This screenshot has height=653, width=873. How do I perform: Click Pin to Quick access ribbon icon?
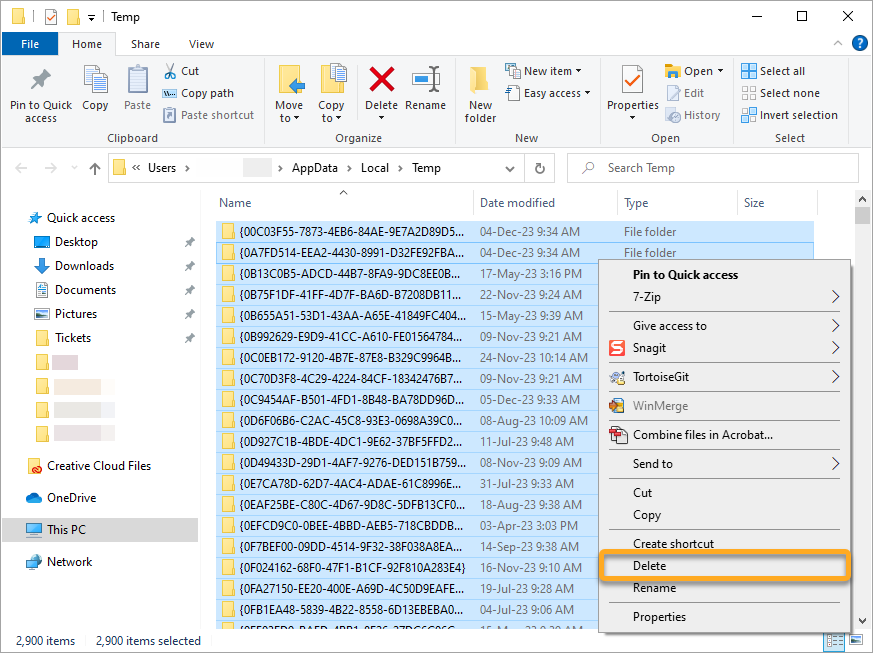41,93
